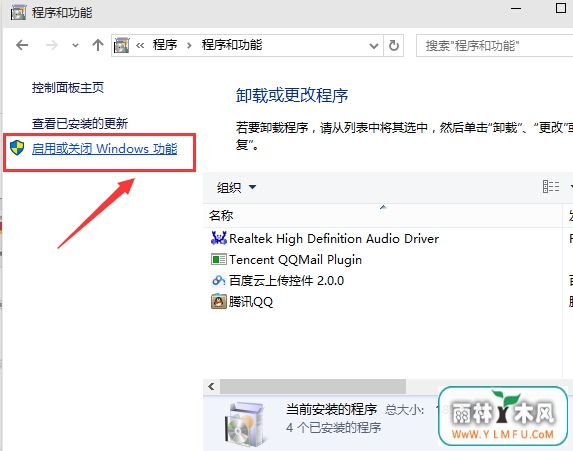Open the address bar history dropdown
This screenshot has width=573, height=451.
tap(373, 46)
